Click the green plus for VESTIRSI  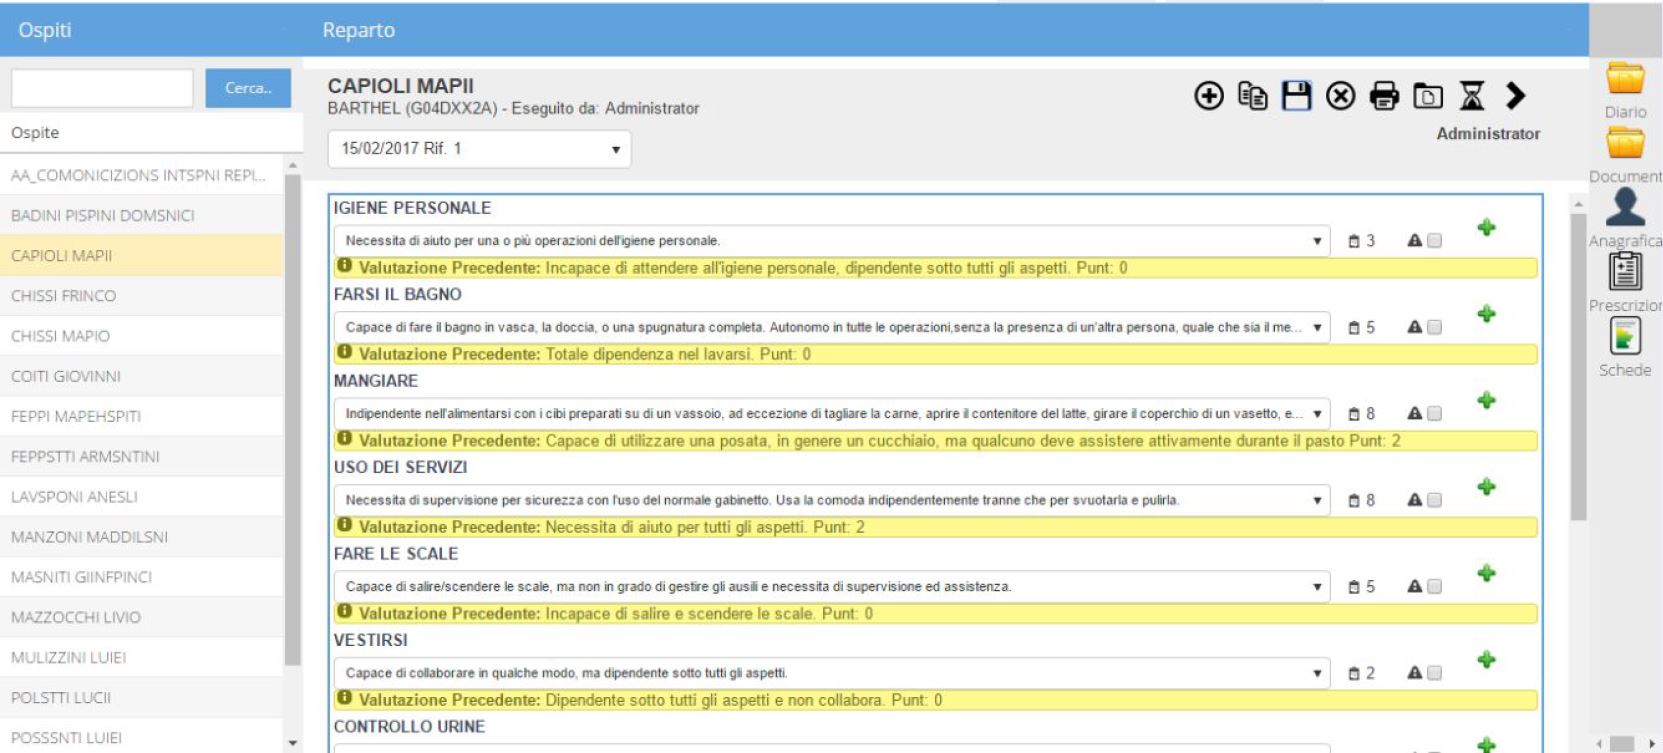1487,659
